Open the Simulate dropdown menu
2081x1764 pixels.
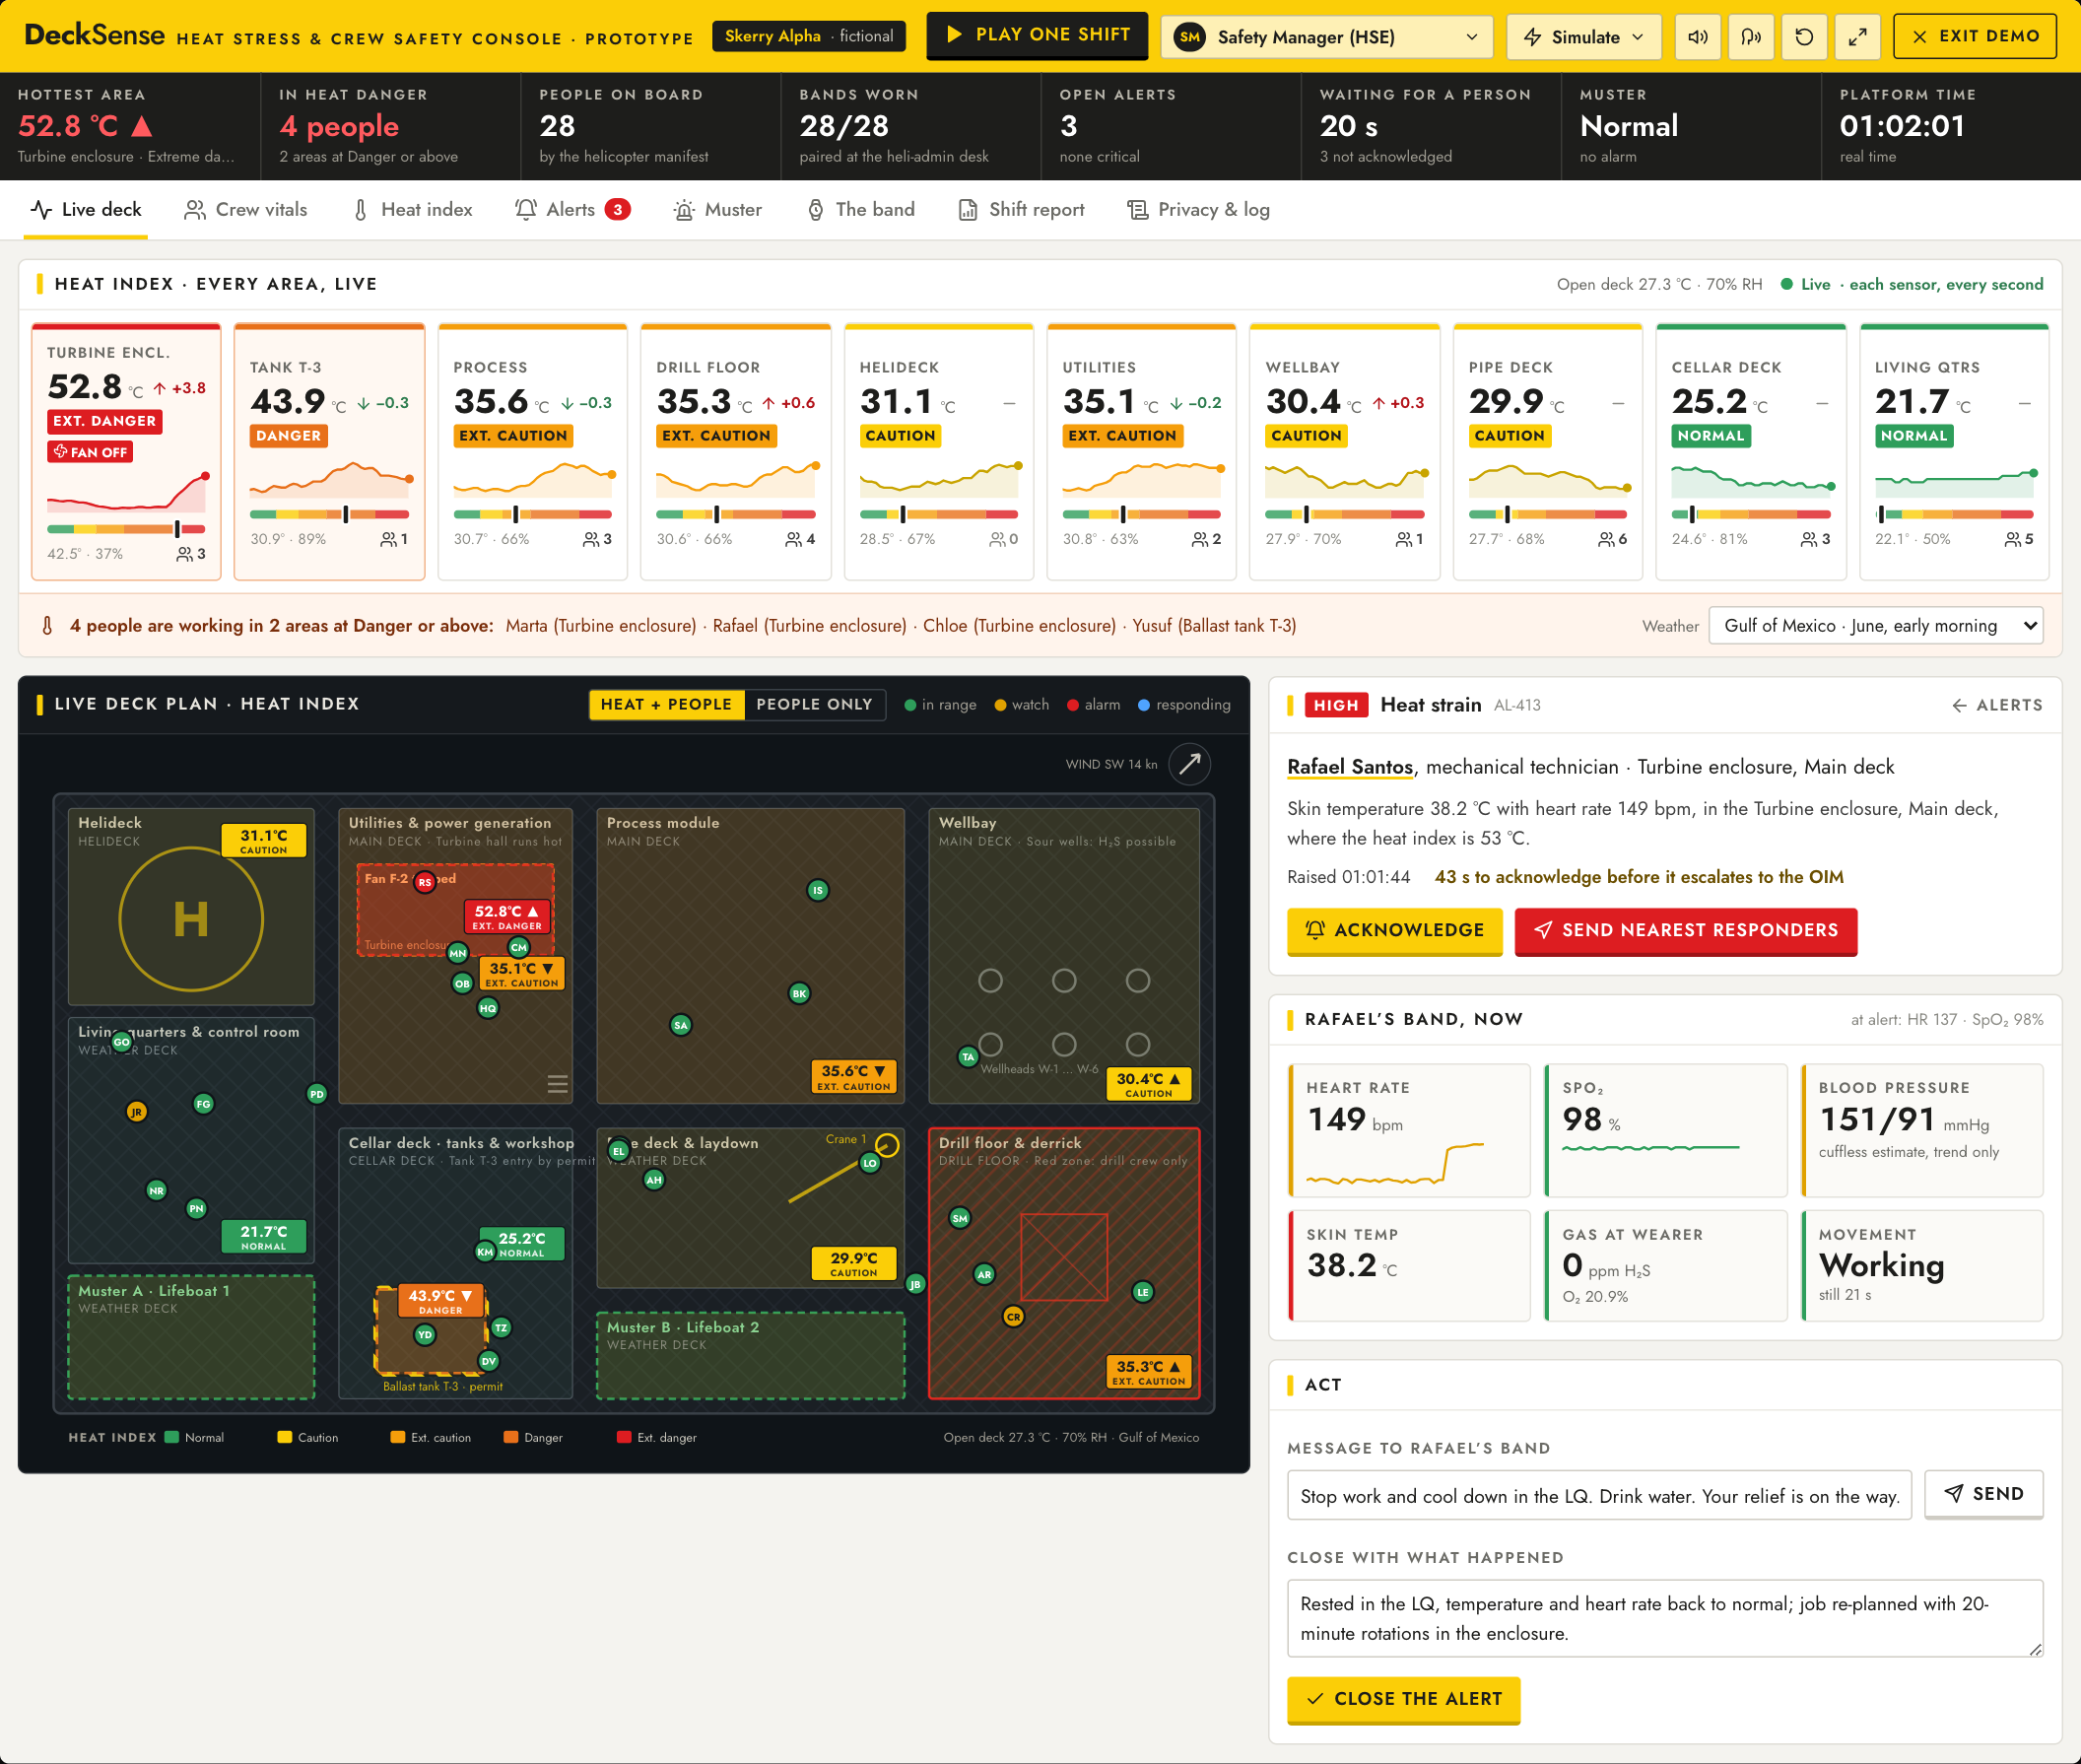pos(1584,37)
